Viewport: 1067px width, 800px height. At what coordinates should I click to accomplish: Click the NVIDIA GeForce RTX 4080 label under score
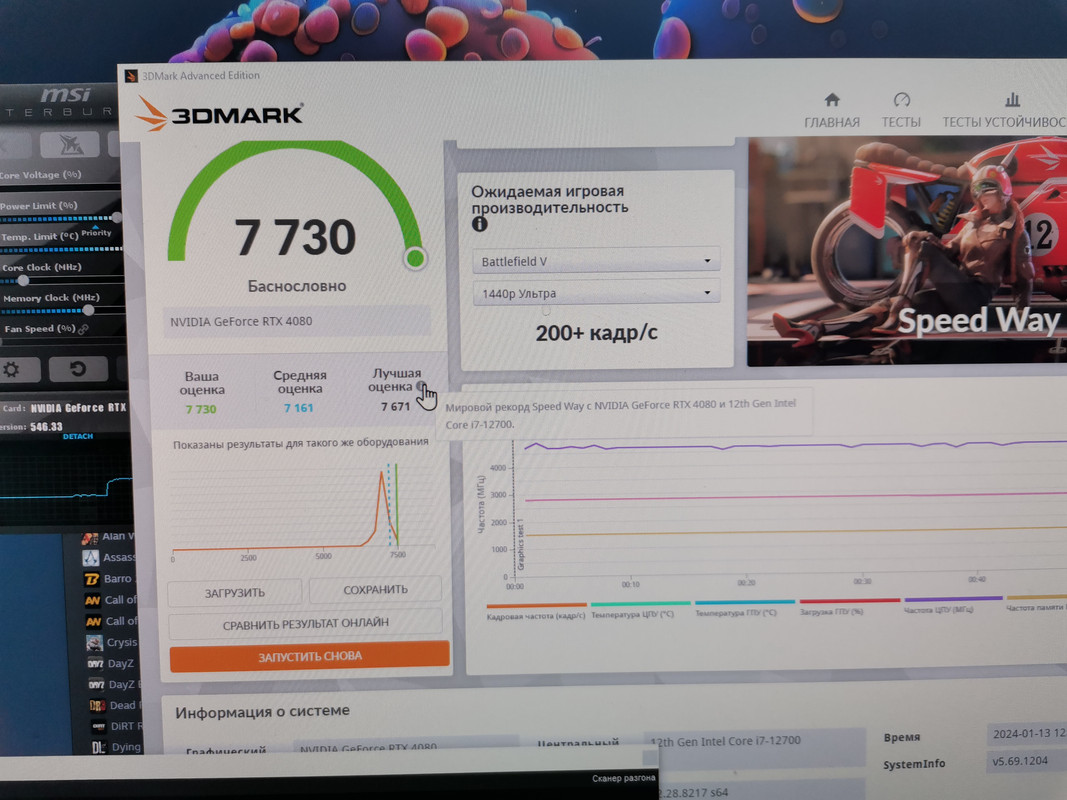coord(297,321)
